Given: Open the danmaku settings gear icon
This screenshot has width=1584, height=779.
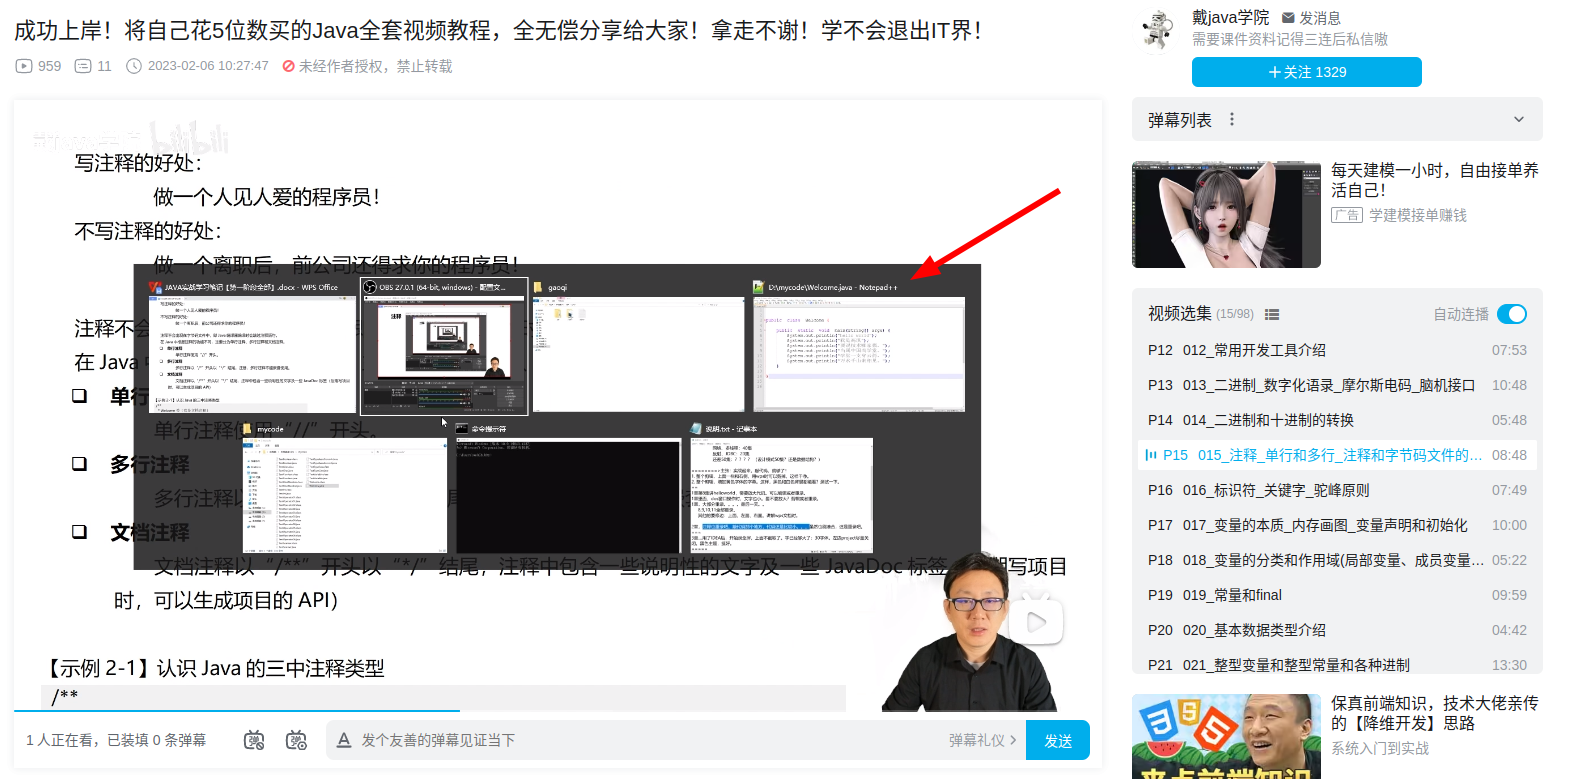Looking at the screenshot, I should point(296,740).
